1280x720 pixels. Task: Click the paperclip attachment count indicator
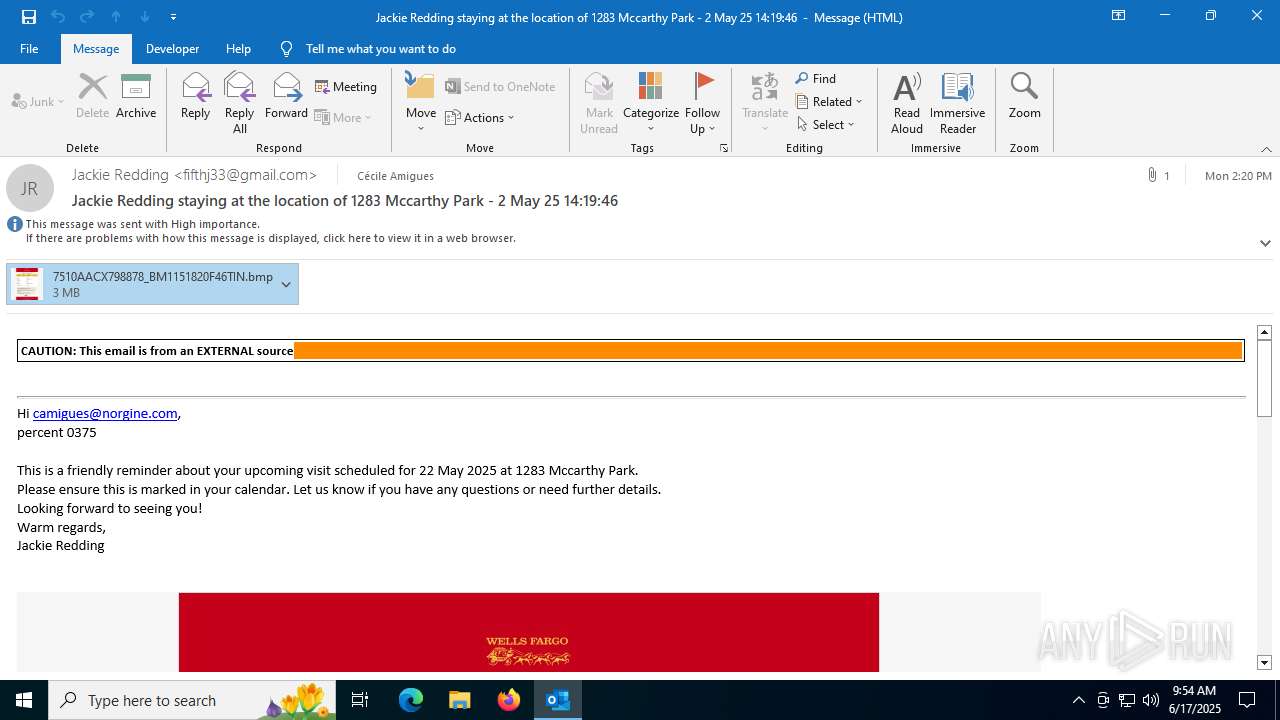point(1158,176)
